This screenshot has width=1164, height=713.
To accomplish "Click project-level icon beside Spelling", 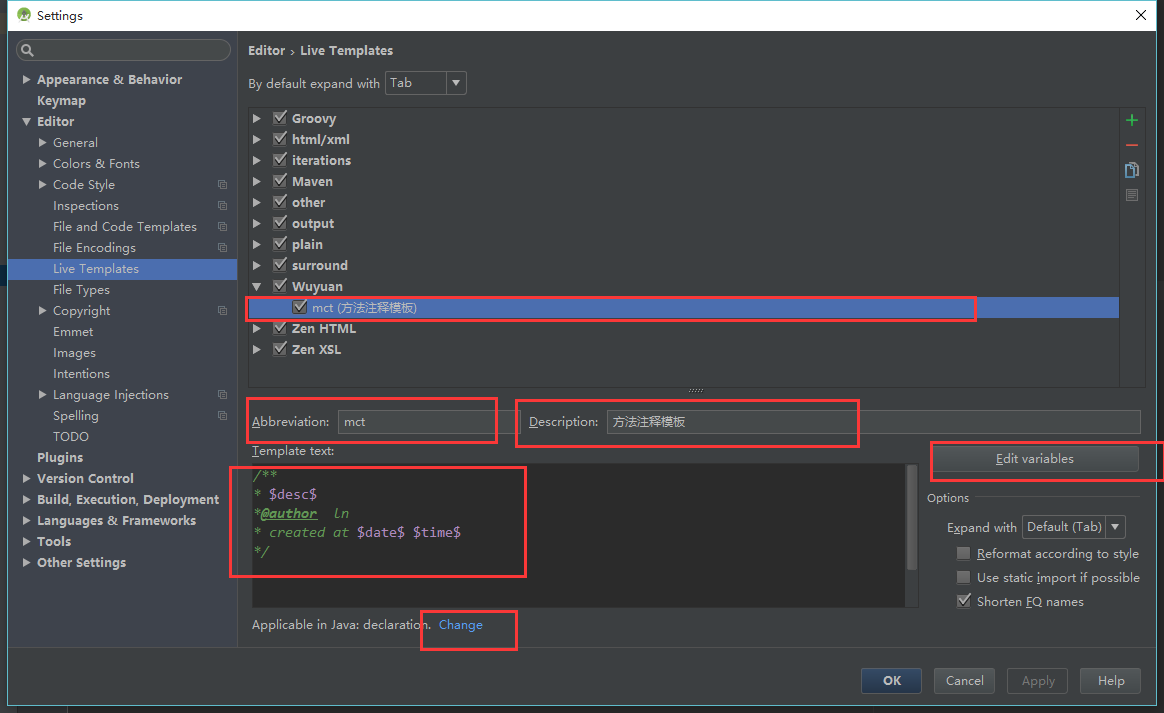I will coord(222,416).
